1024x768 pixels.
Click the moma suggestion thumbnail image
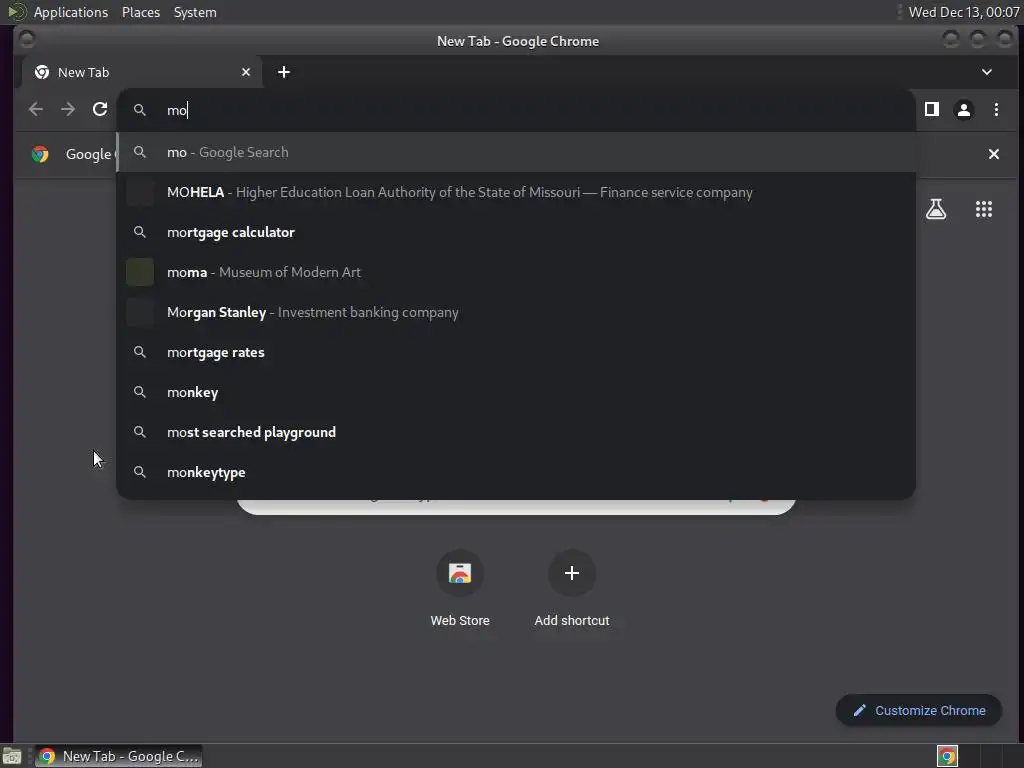coord(140,272)
